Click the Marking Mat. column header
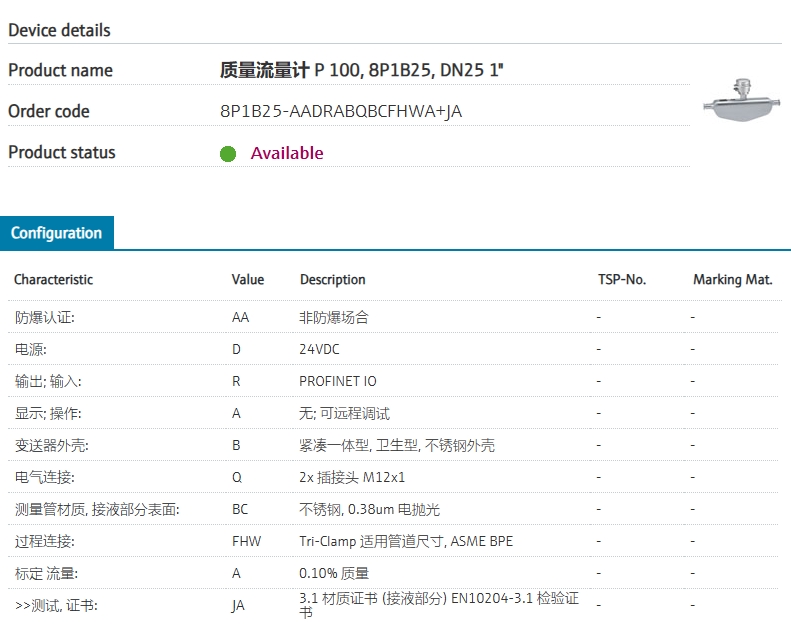Image resolution: width=791 pixels, height=631 pixels. point(732,279)
